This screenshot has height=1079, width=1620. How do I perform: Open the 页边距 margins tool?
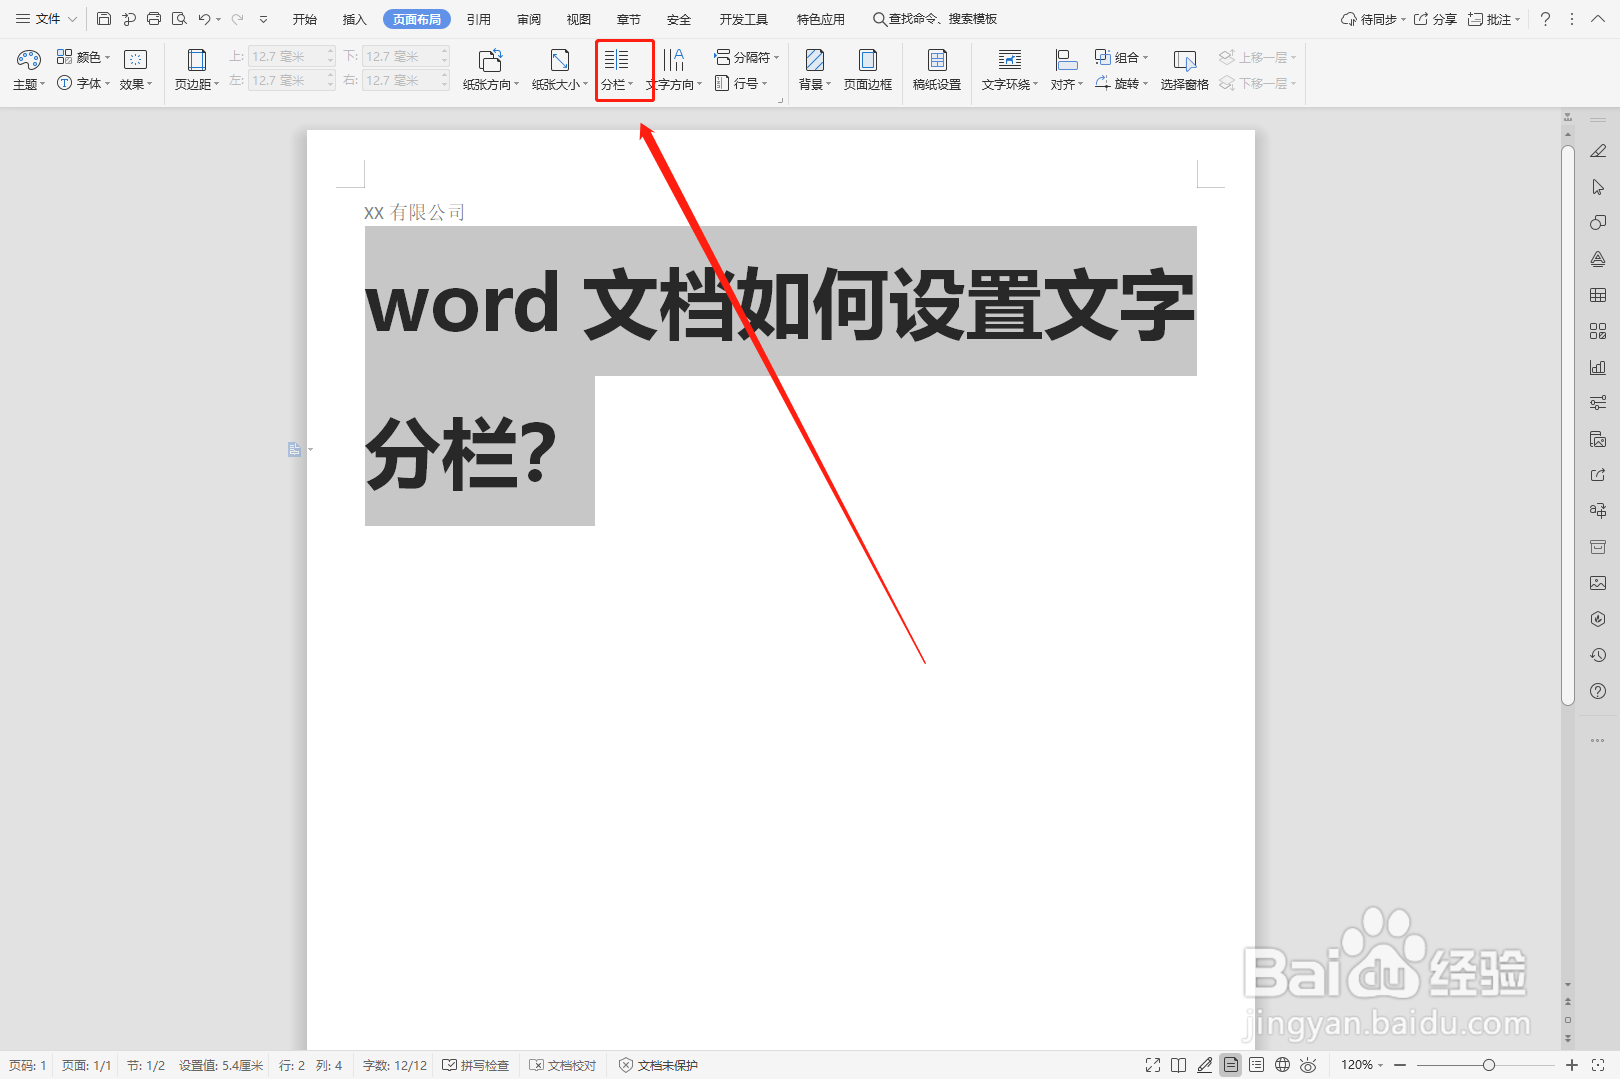click(195, 70)
